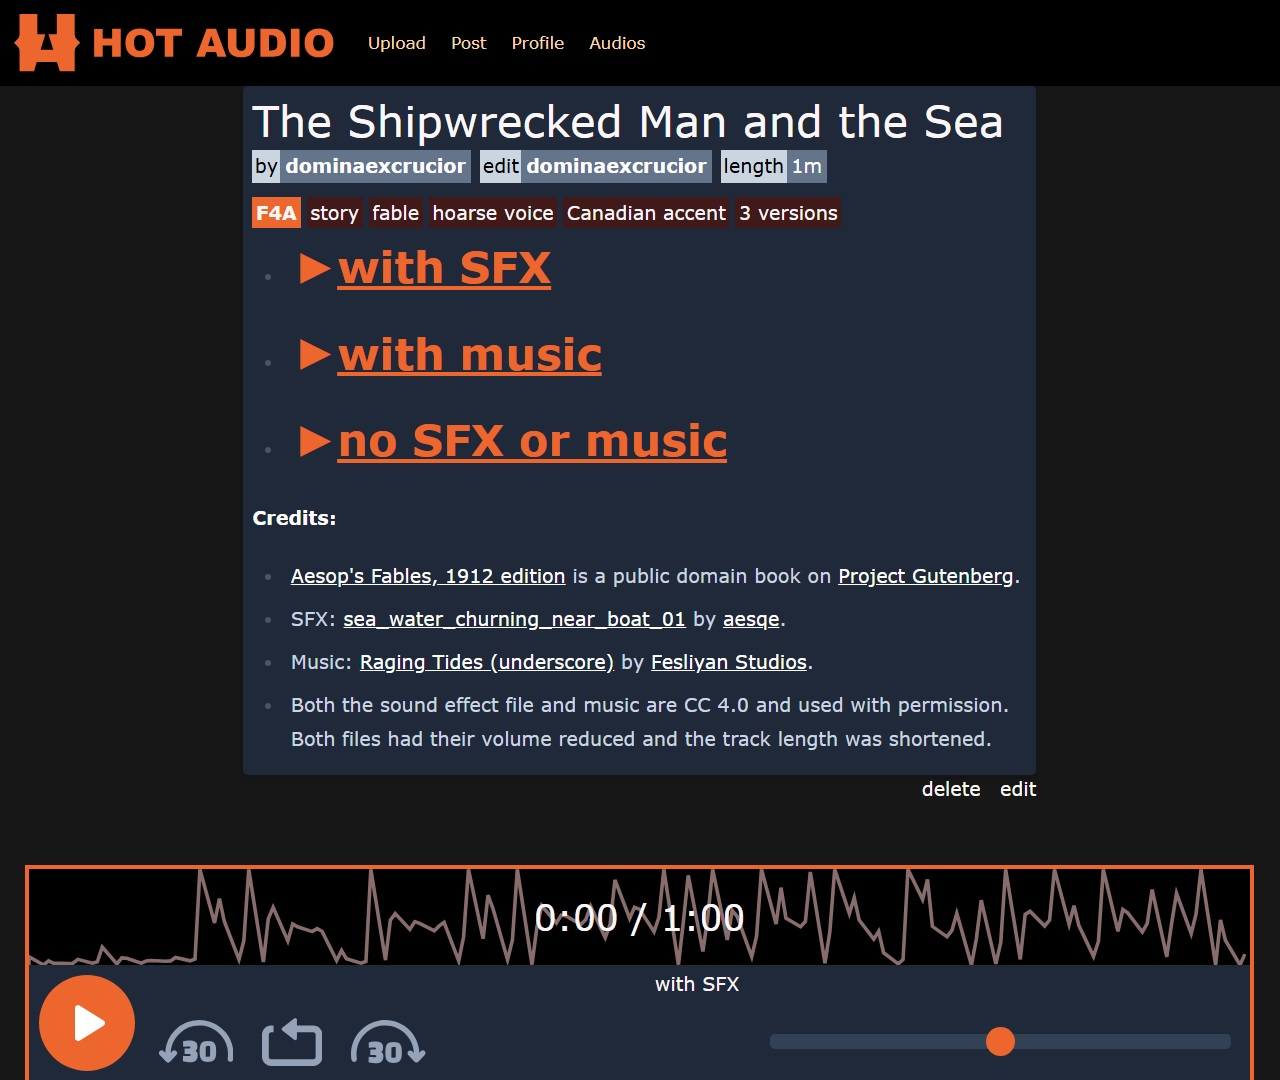Delete this audio post
Image resolution: width=1280 pixels, height=1080 pixels.
pyautogui.click(x=950, y=789)
